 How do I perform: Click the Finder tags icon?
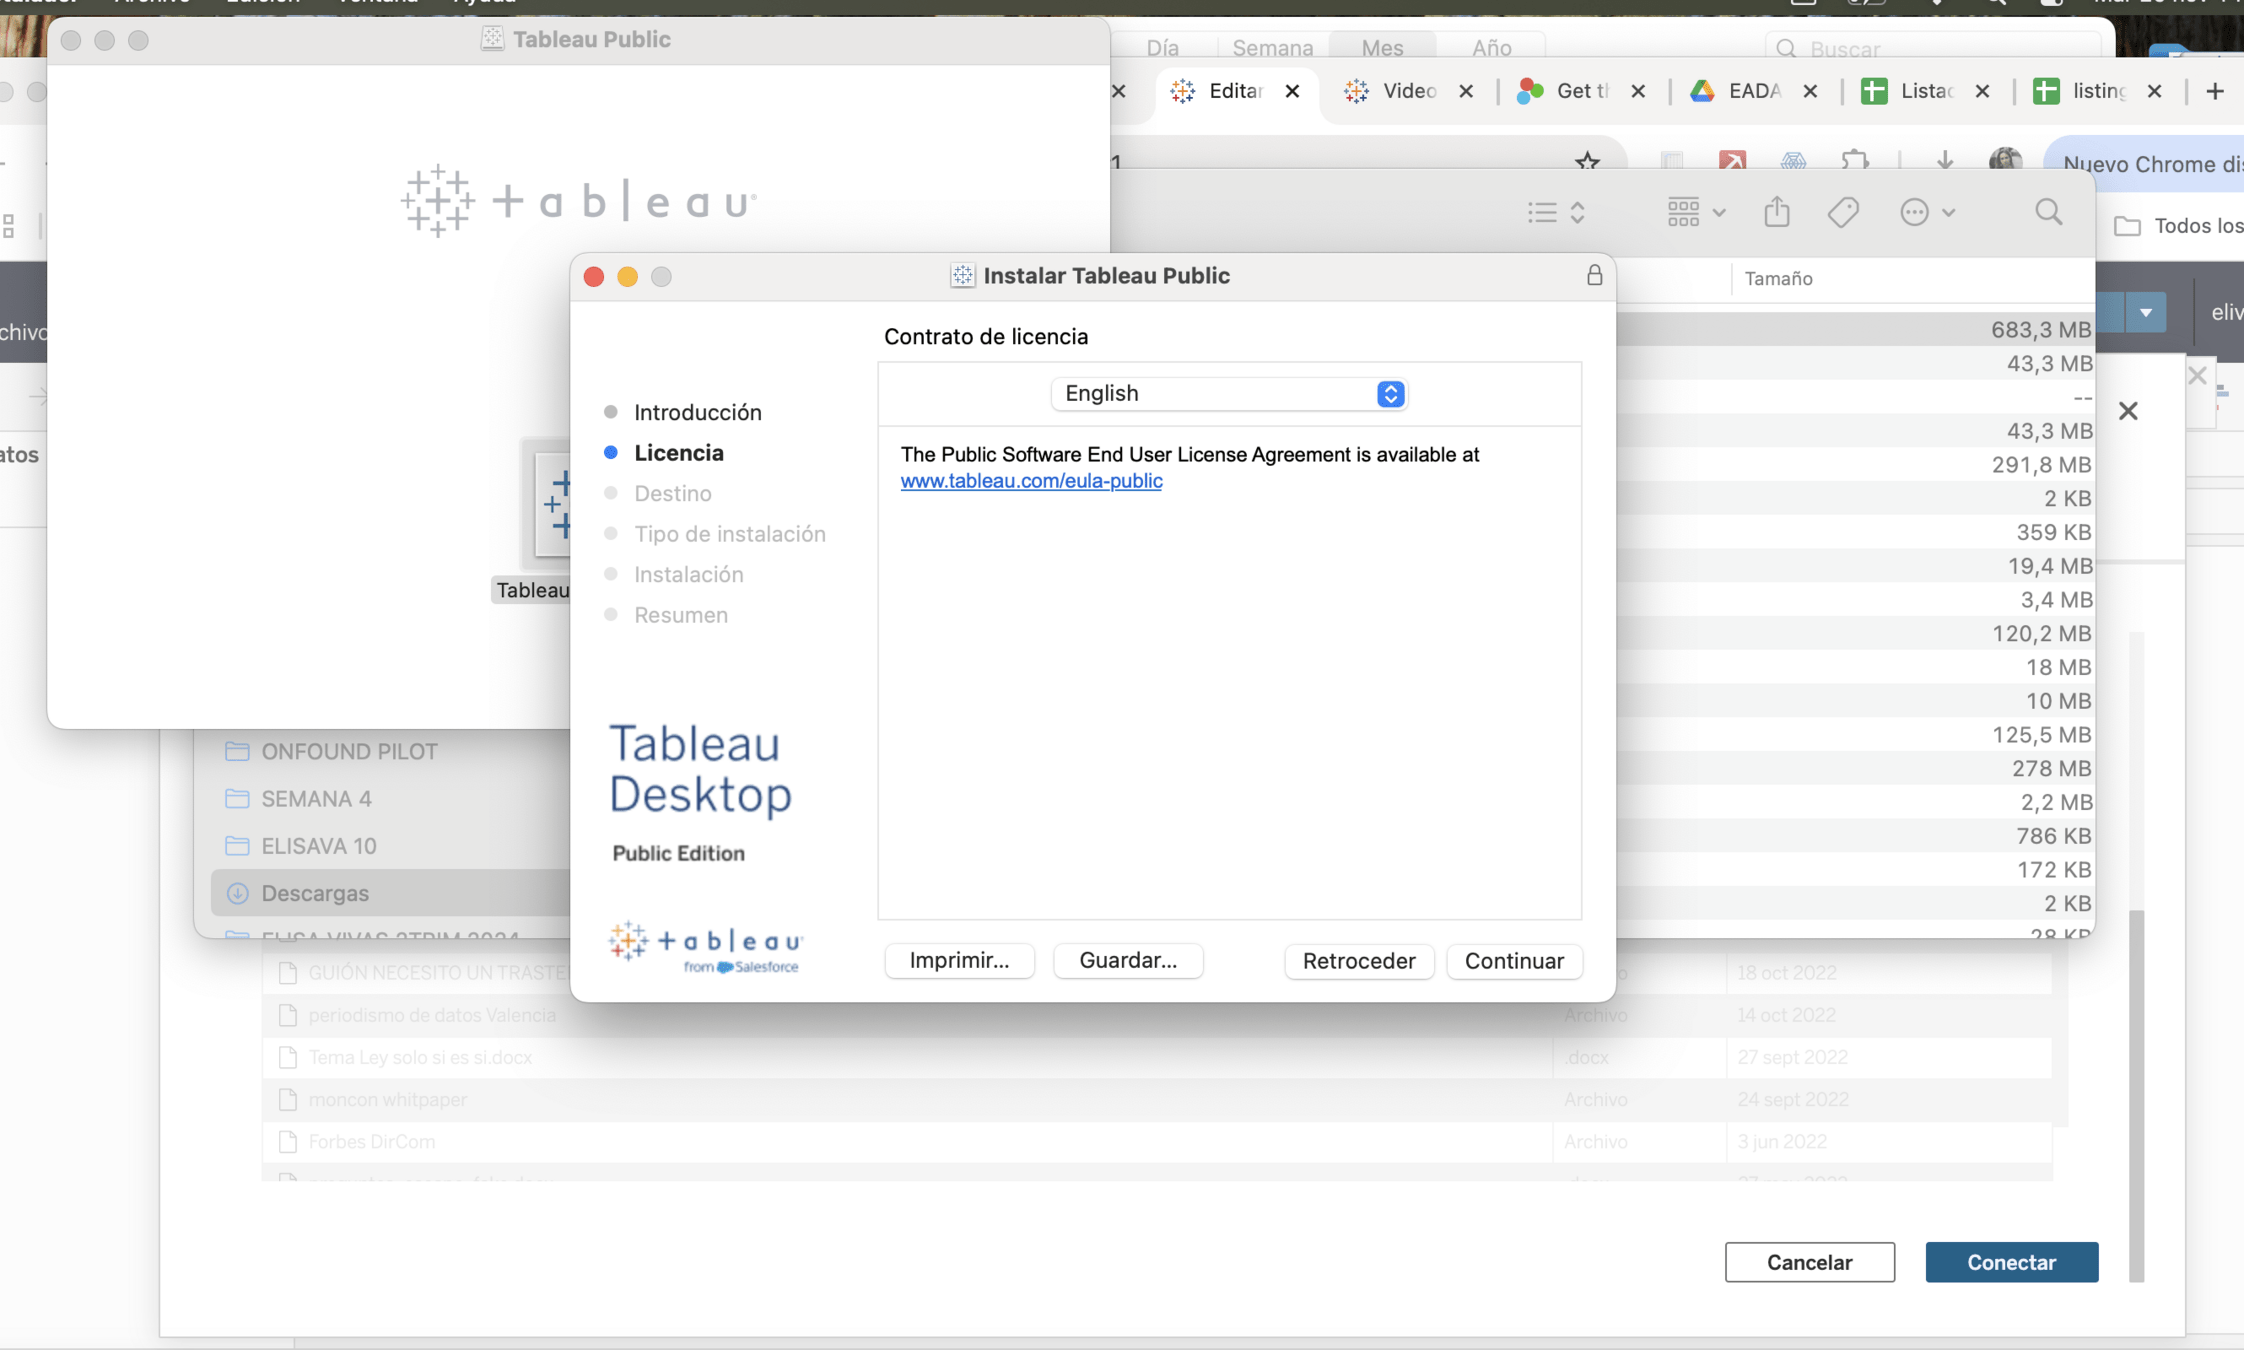[x=1842, y=212]
